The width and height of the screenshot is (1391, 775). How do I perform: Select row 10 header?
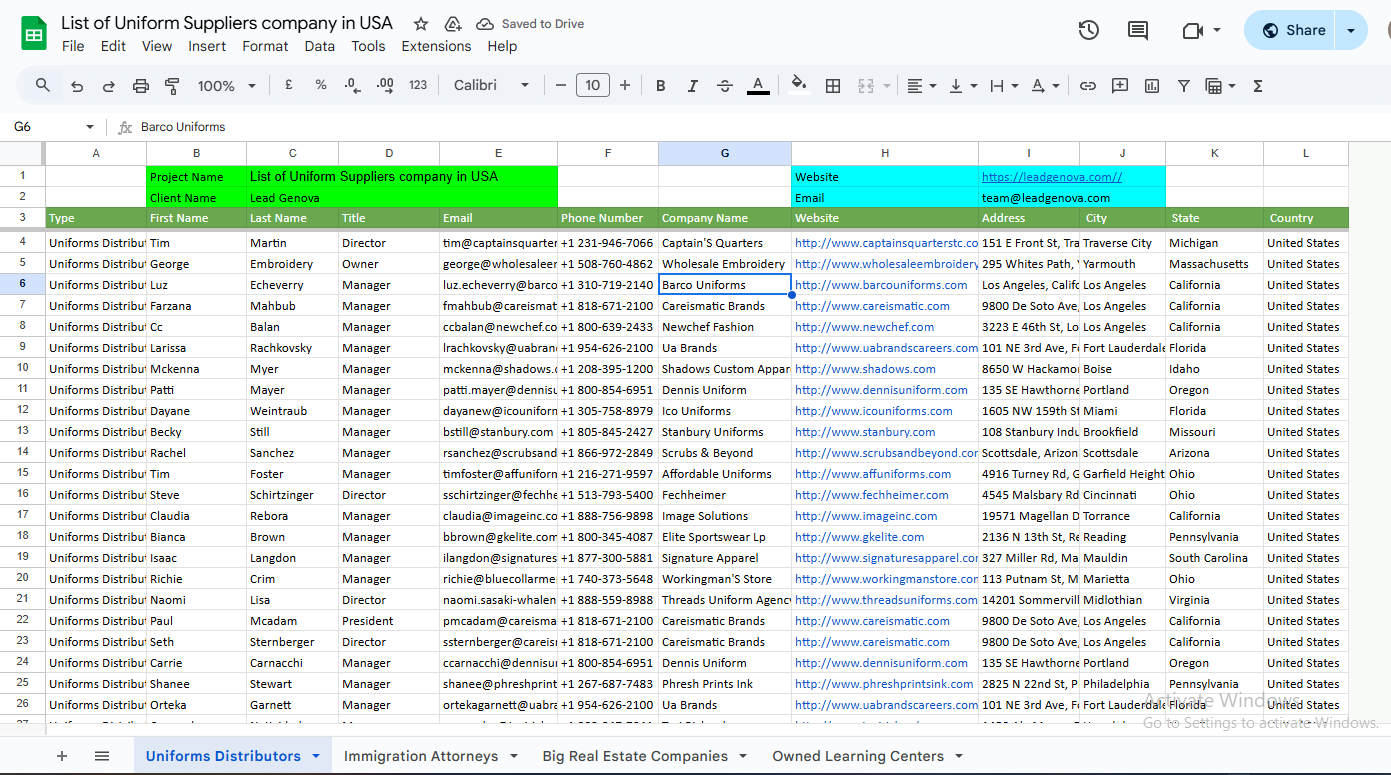(x=22, y=369)
